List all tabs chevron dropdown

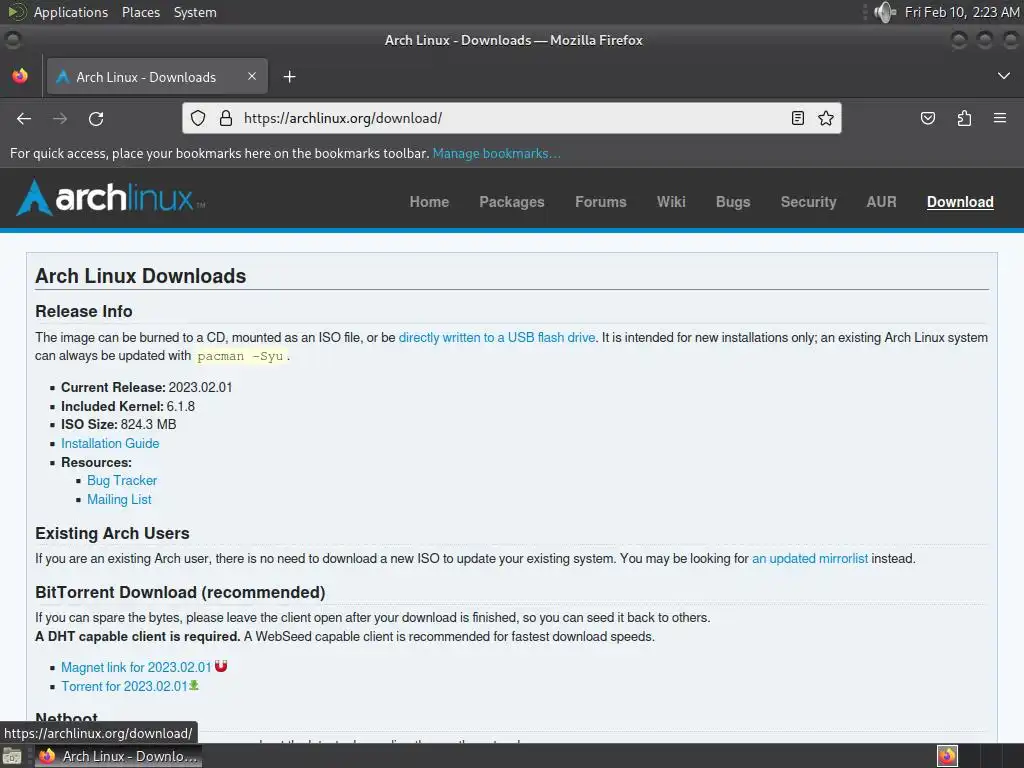coord(1004,76)
